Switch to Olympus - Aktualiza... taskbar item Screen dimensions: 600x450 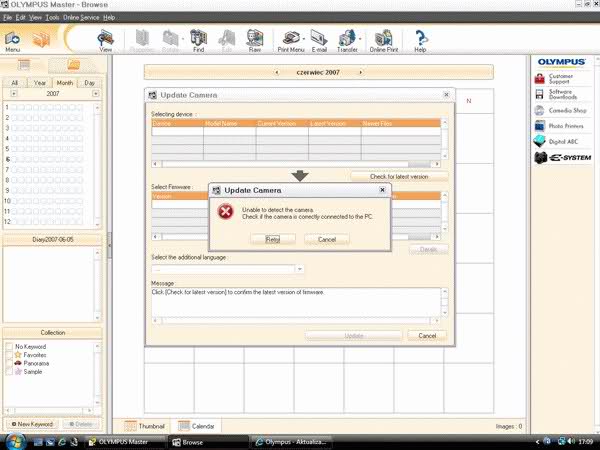(292, 442)
